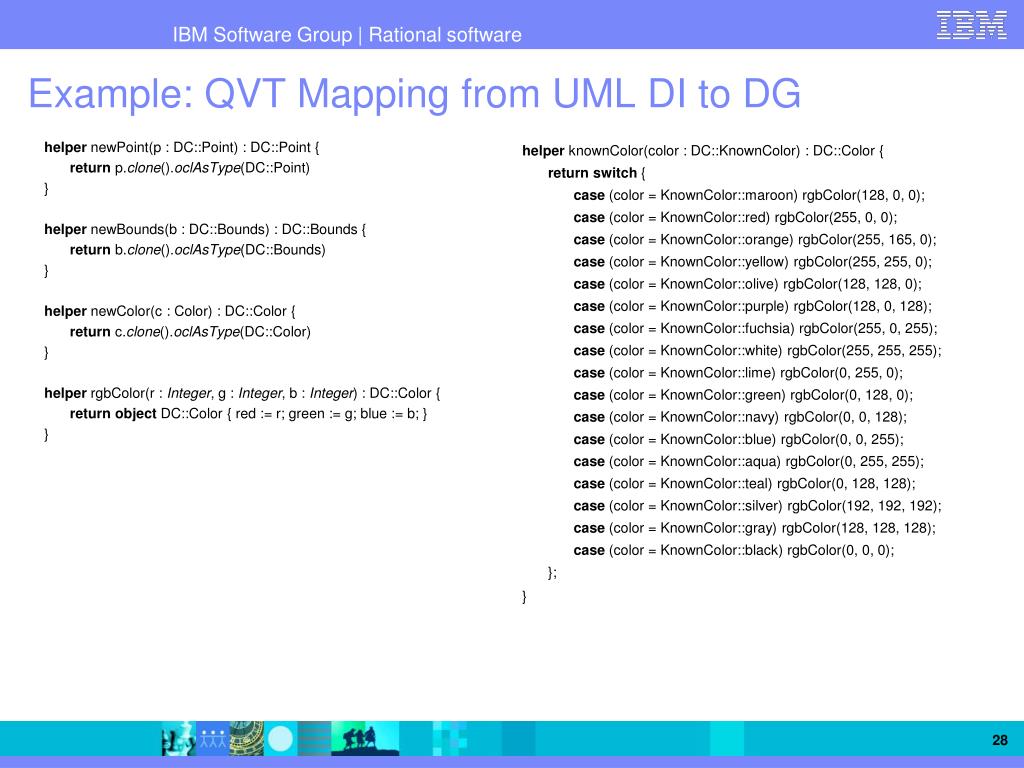Click the KnownColor::red case line
Screen dimensions: 1024x768
coord(735,217)
